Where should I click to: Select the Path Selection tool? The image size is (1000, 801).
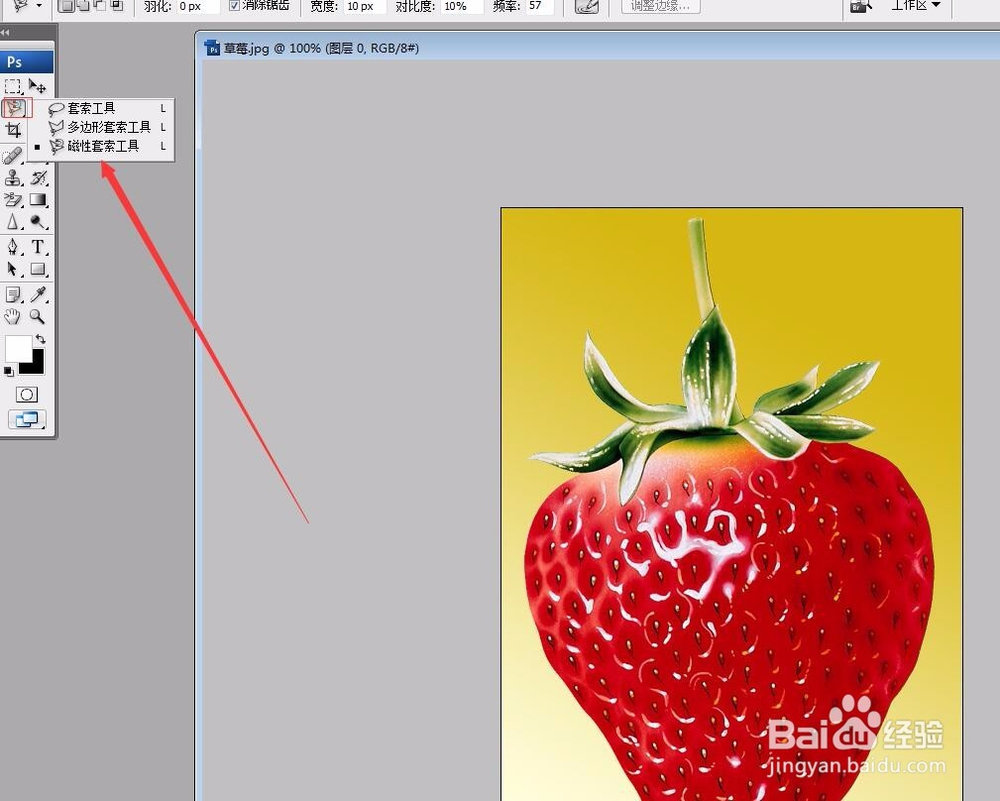pos(13,269)
